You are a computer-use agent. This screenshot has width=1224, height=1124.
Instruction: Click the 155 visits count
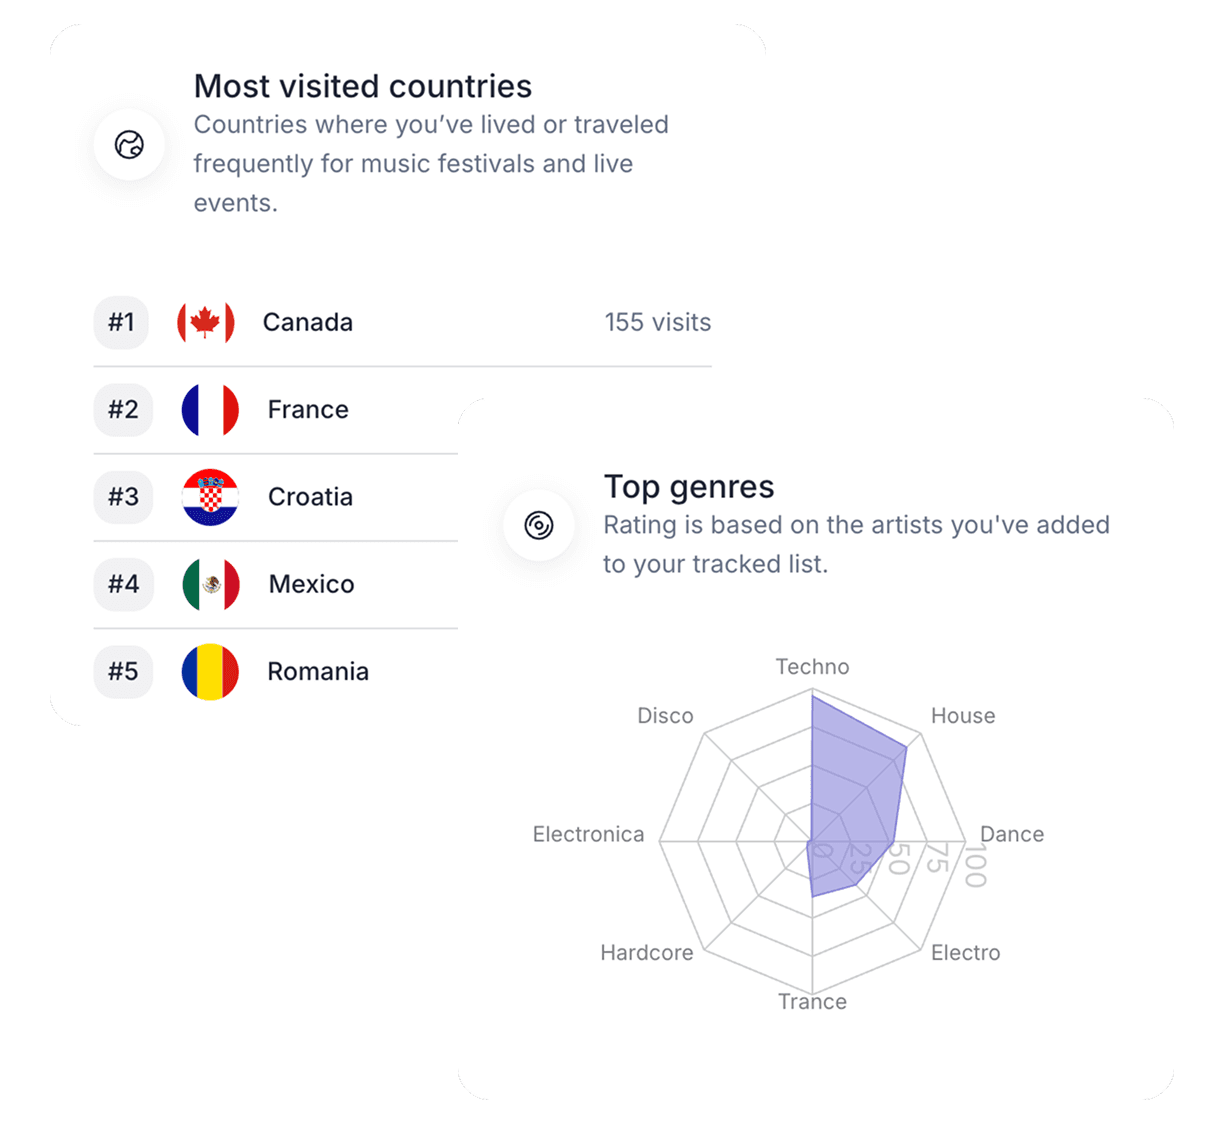(x=657, y=322)
